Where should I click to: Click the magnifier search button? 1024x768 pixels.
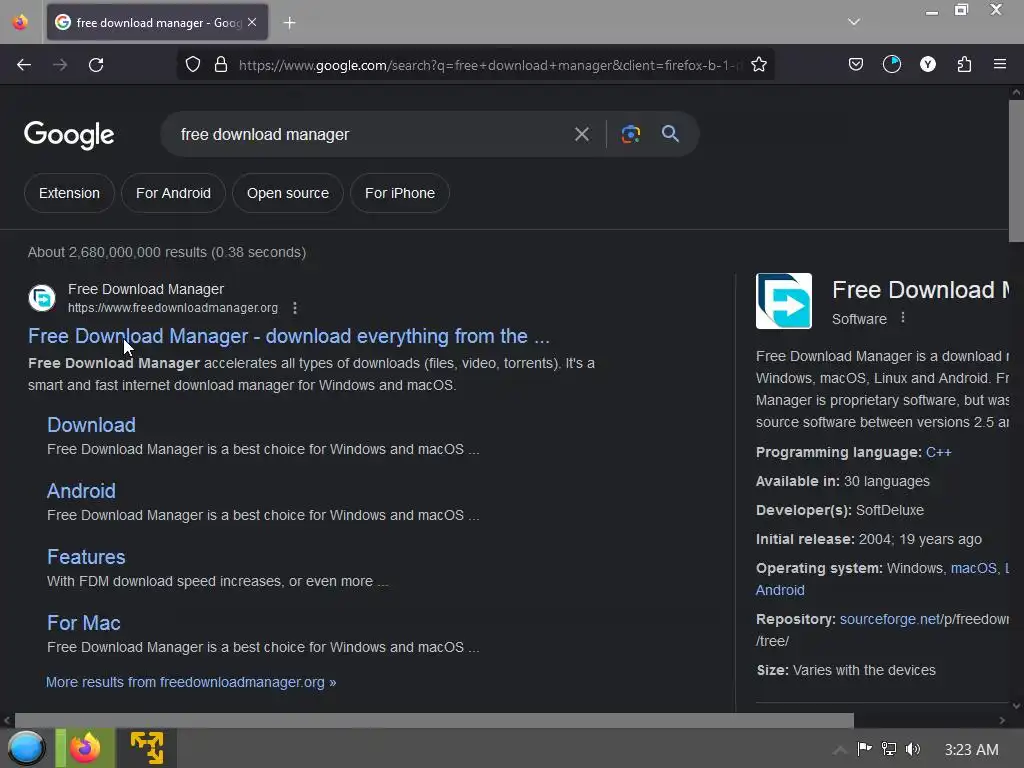670,134
